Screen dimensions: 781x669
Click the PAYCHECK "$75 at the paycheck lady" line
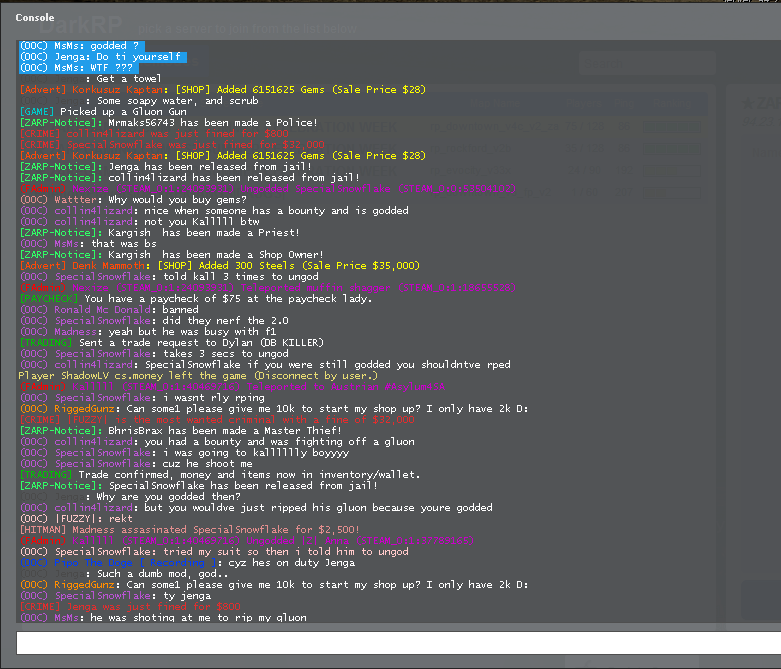[x=196, y=298]
